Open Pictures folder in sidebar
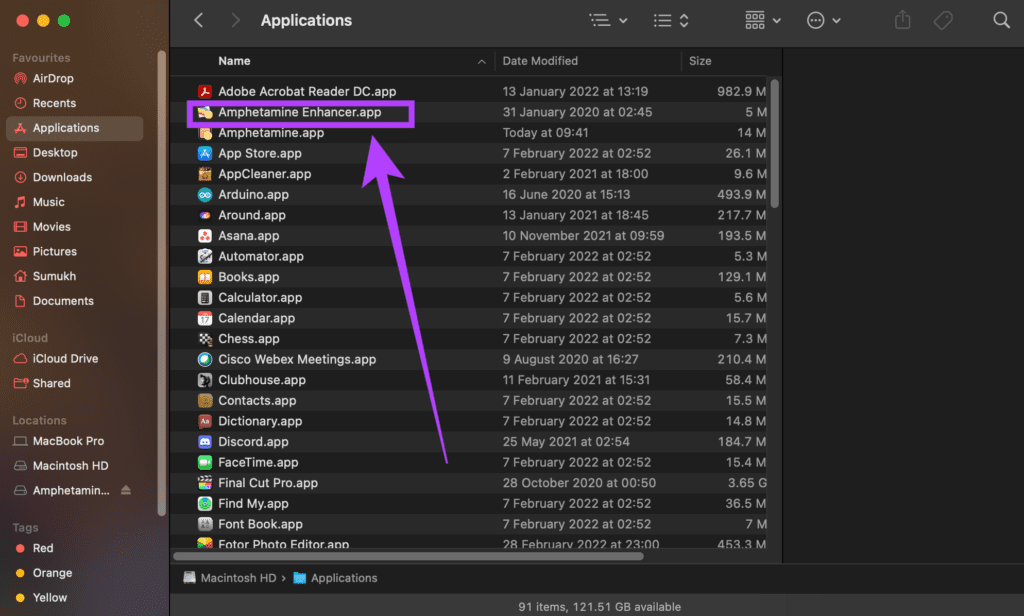Screen dimensions: 1024x616 [x=74, y=251]
